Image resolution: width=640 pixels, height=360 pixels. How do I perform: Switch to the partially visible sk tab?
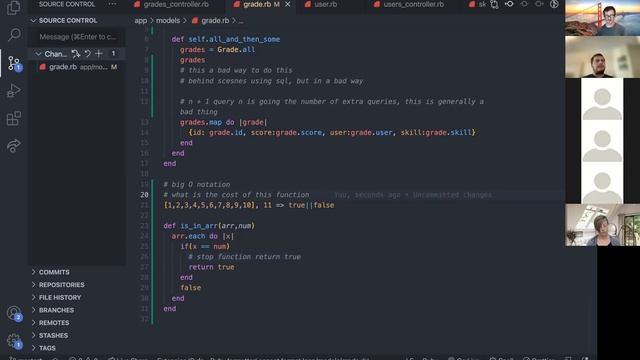(x=478, y=4)
